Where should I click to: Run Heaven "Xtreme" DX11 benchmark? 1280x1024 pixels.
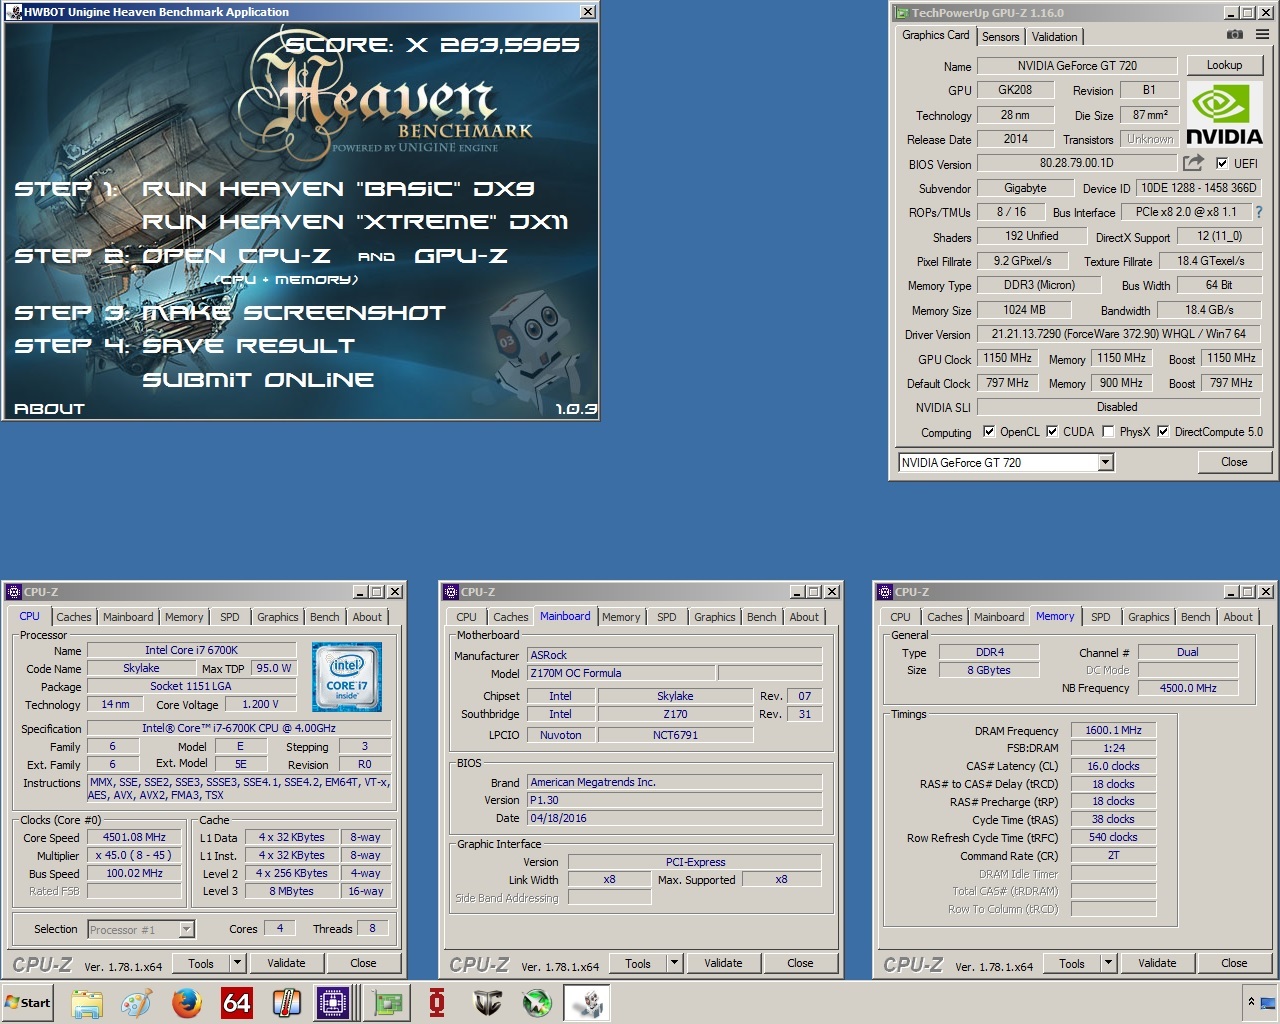click(x=355, y=222)
